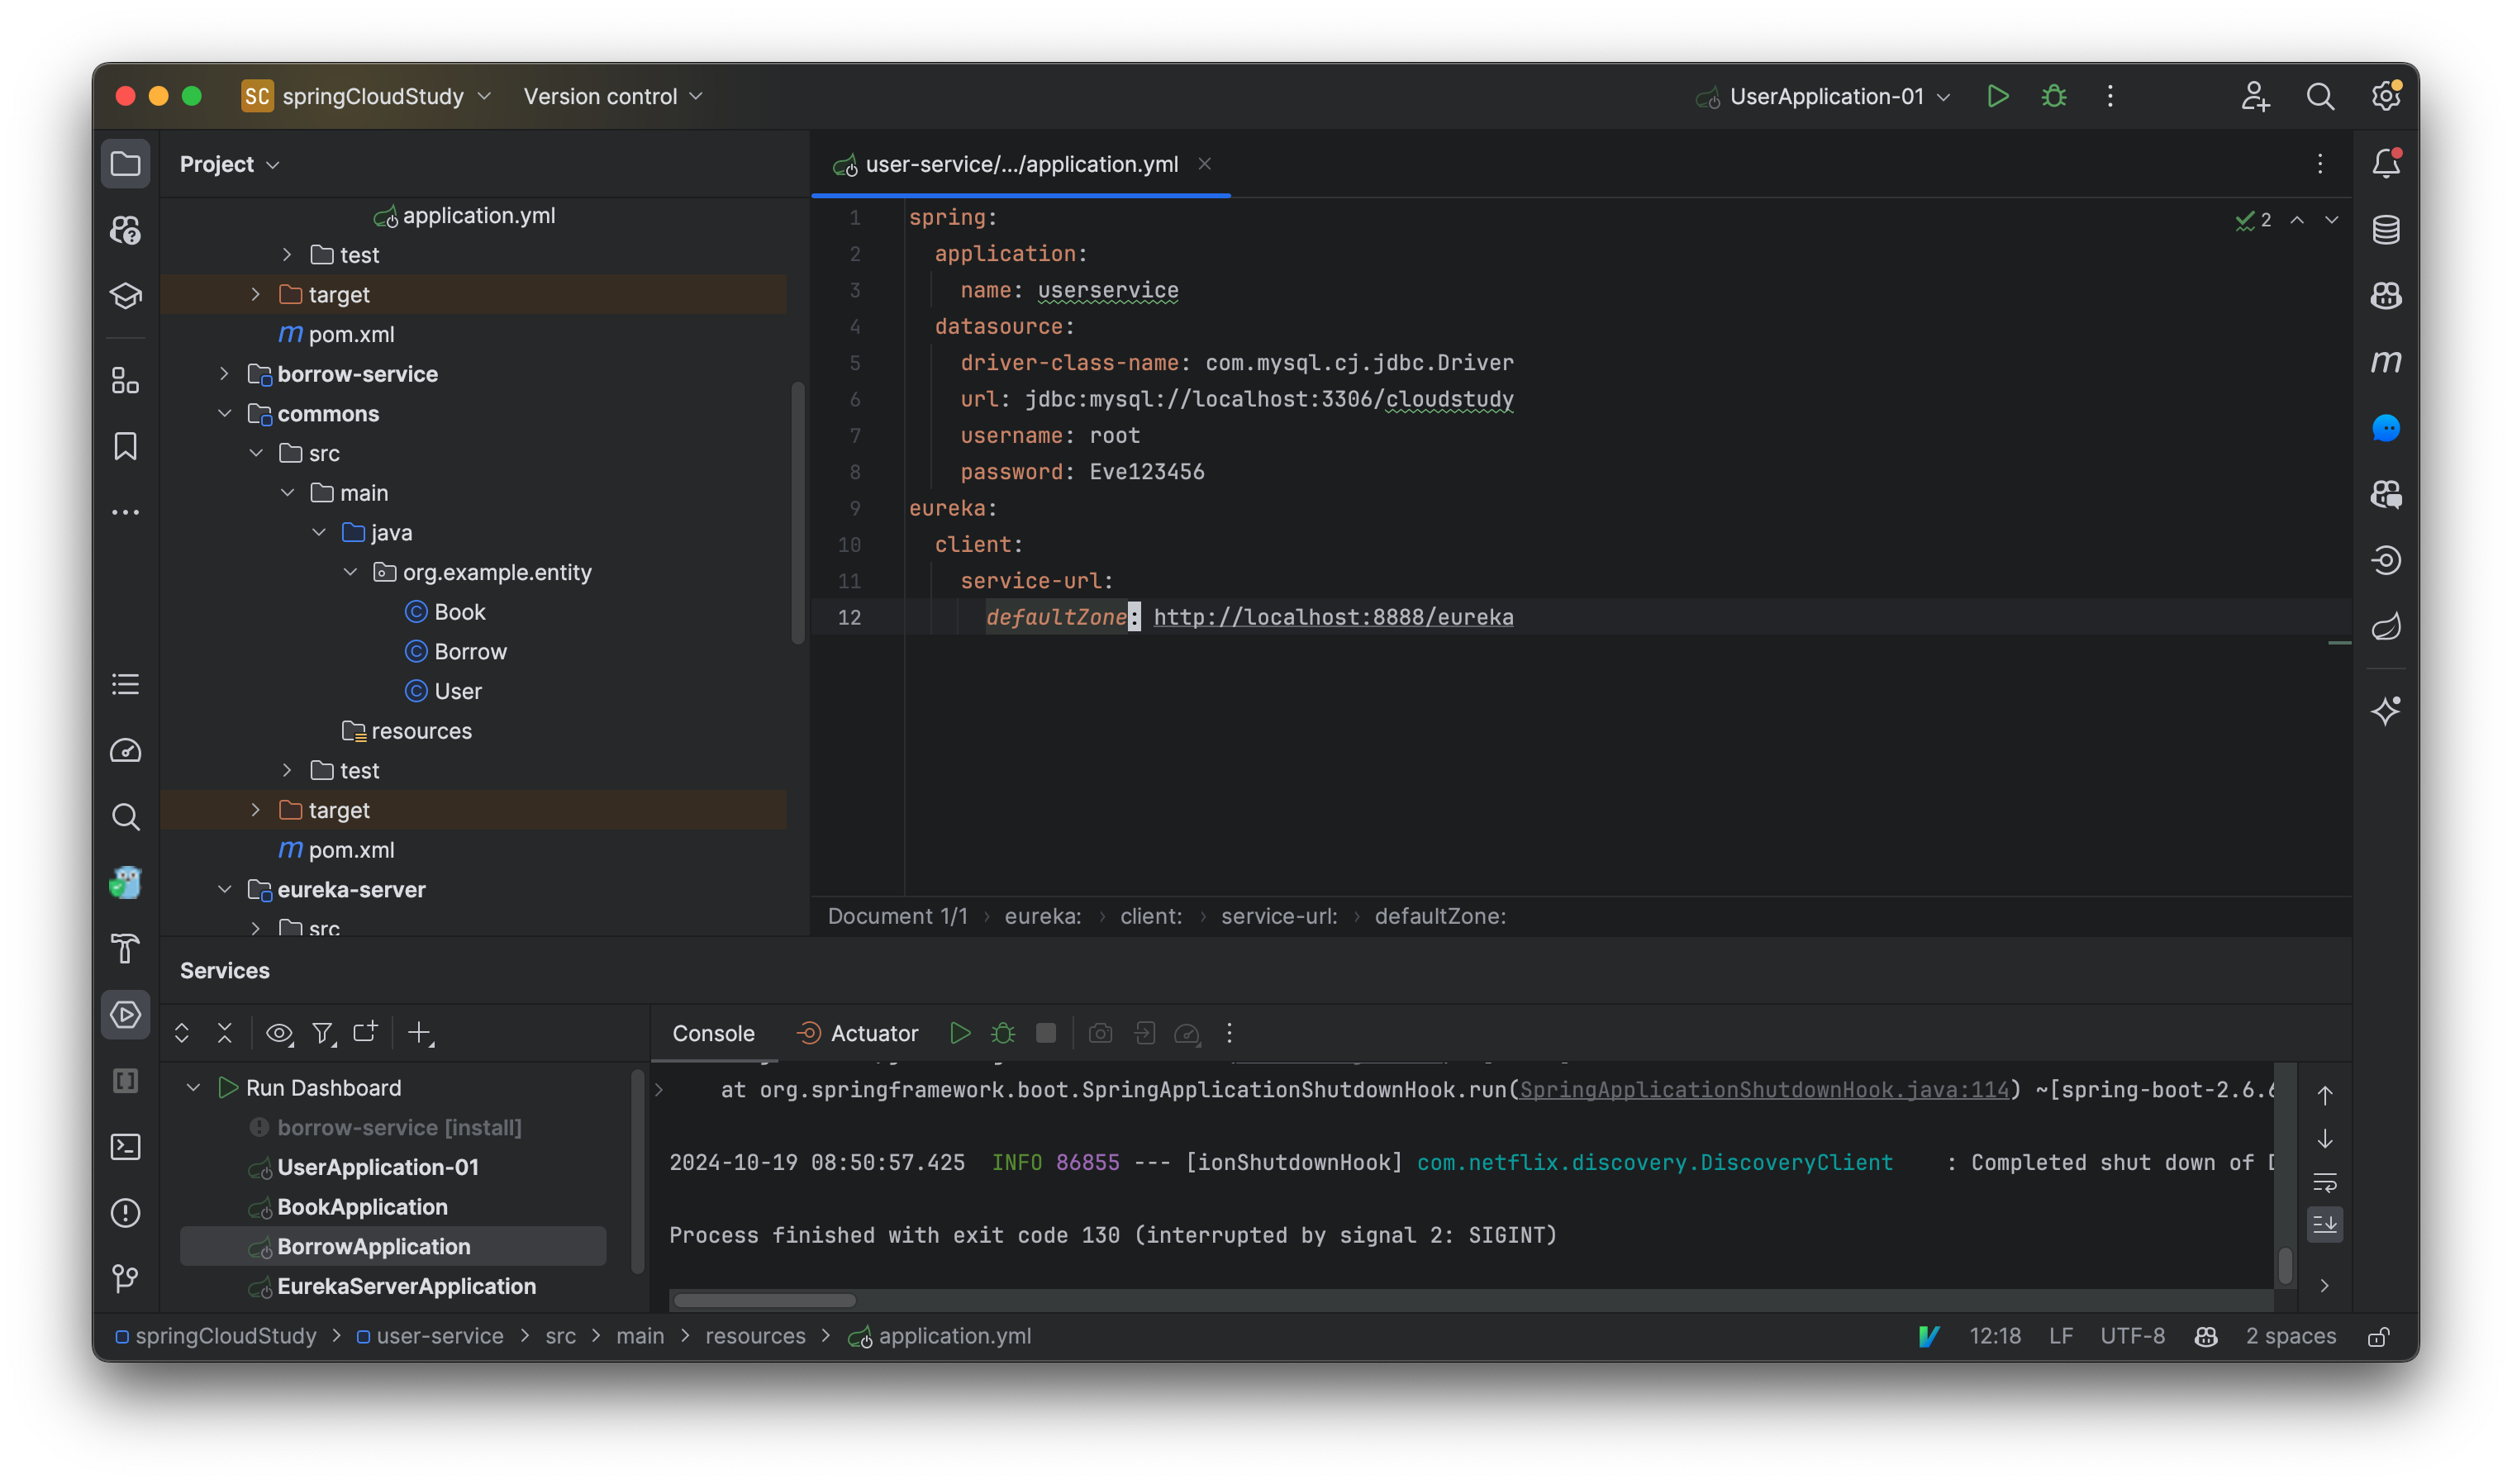Open Search Everywhere with the magnifier icon
Screen dimensions: 2512x1484
tap(2321, 96)
